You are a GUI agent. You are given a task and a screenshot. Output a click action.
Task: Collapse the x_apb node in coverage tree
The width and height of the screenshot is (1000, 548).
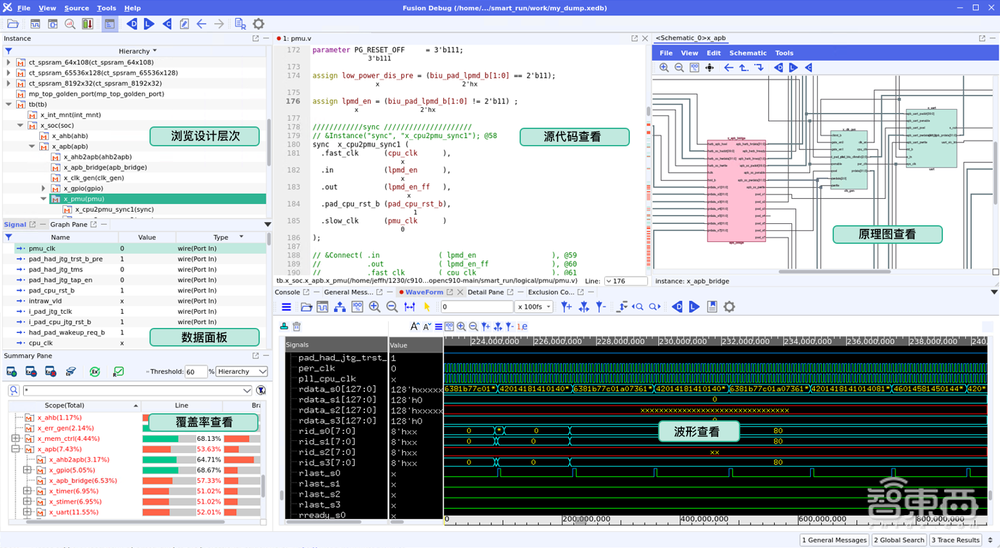coord(15,450)
